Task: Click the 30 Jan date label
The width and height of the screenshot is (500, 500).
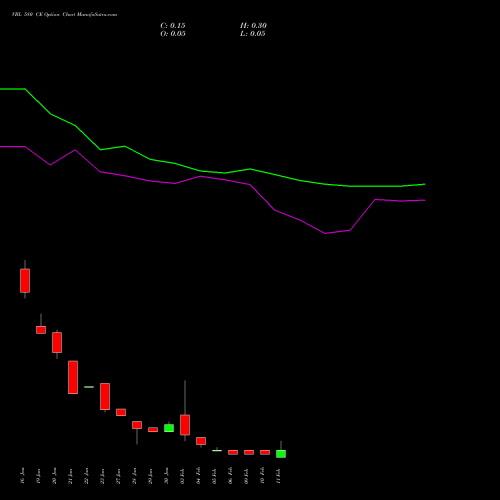Action: click(166, 476)
